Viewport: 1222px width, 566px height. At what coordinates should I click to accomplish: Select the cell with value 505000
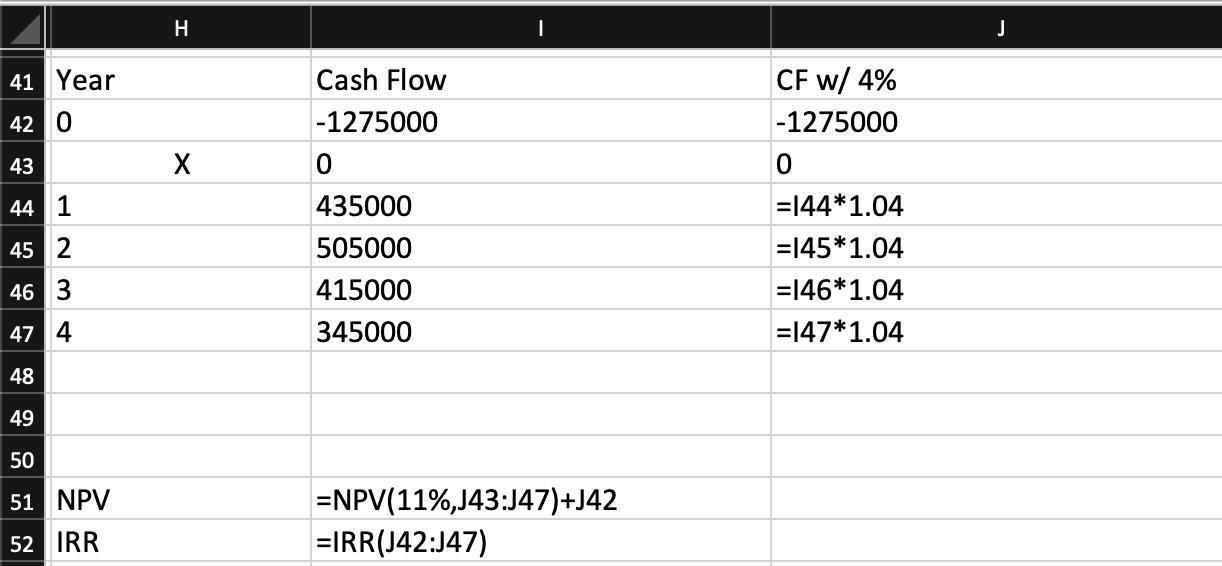[x=541, y=248]
